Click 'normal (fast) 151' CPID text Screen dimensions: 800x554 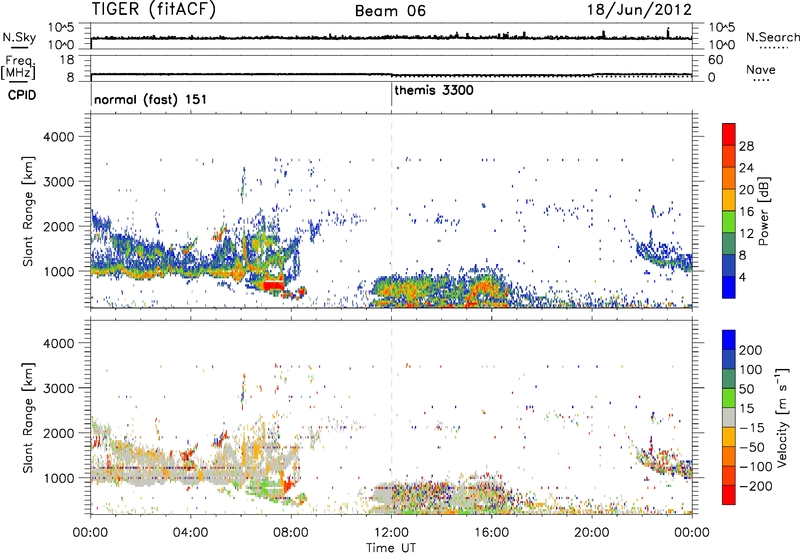[x=151, y=99]
